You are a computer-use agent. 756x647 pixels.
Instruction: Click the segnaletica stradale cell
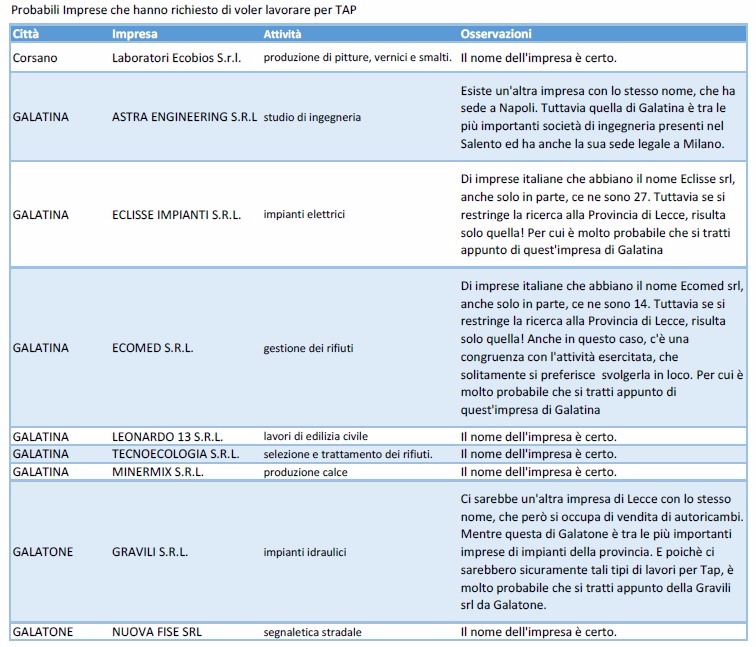[312, 632]
